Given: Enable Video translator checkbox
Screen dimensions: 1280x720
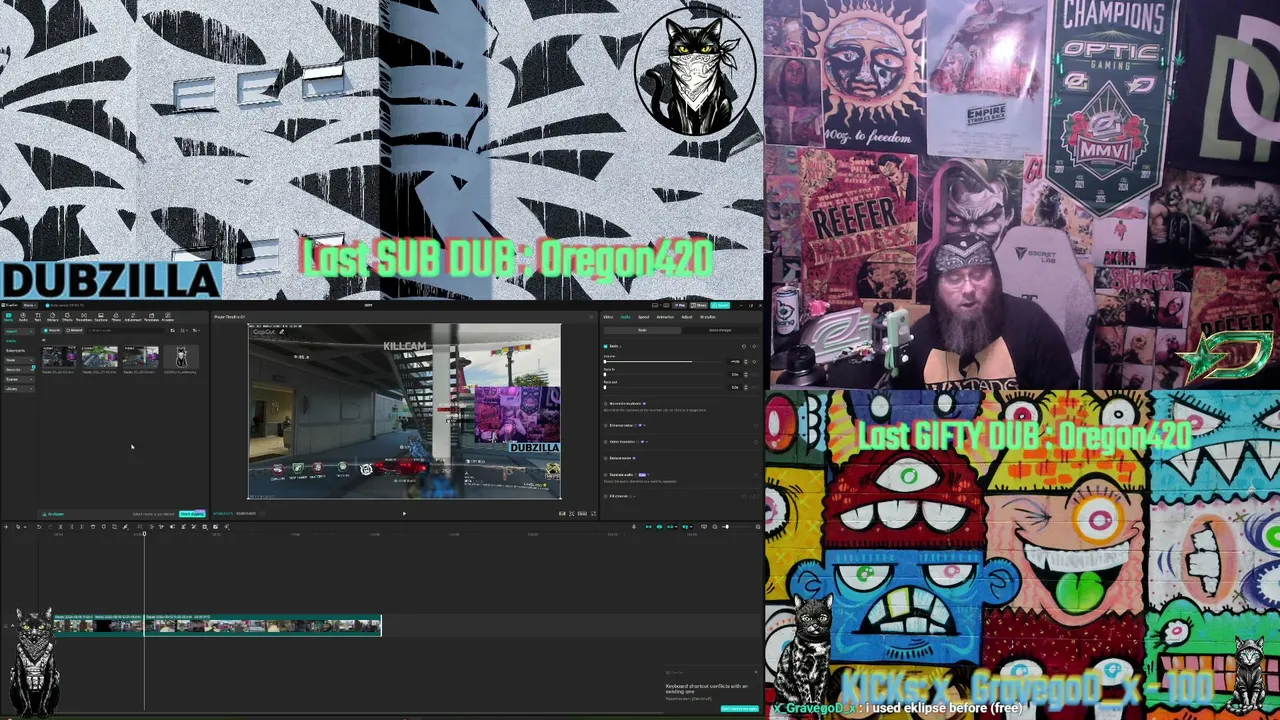Looking at the screenshot, I should [606, 442].
